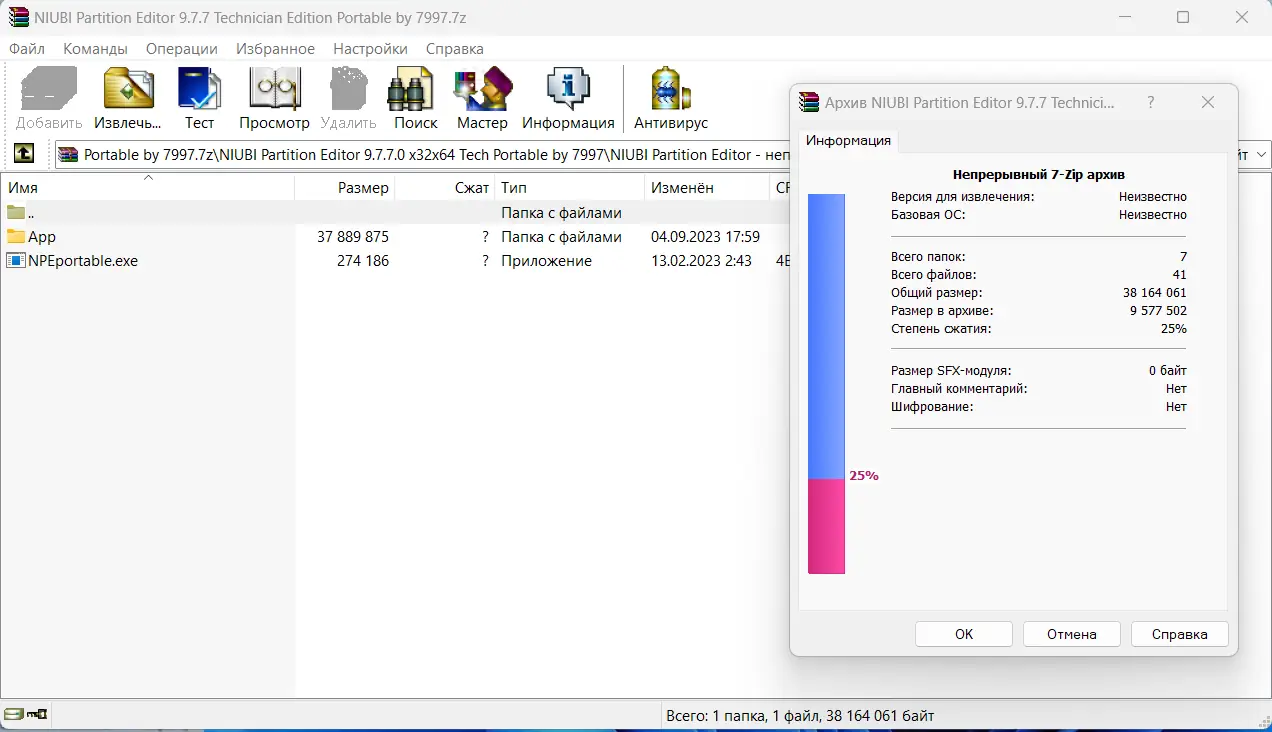
Task: Open the Команды menu
Action: tap(95, 48)
